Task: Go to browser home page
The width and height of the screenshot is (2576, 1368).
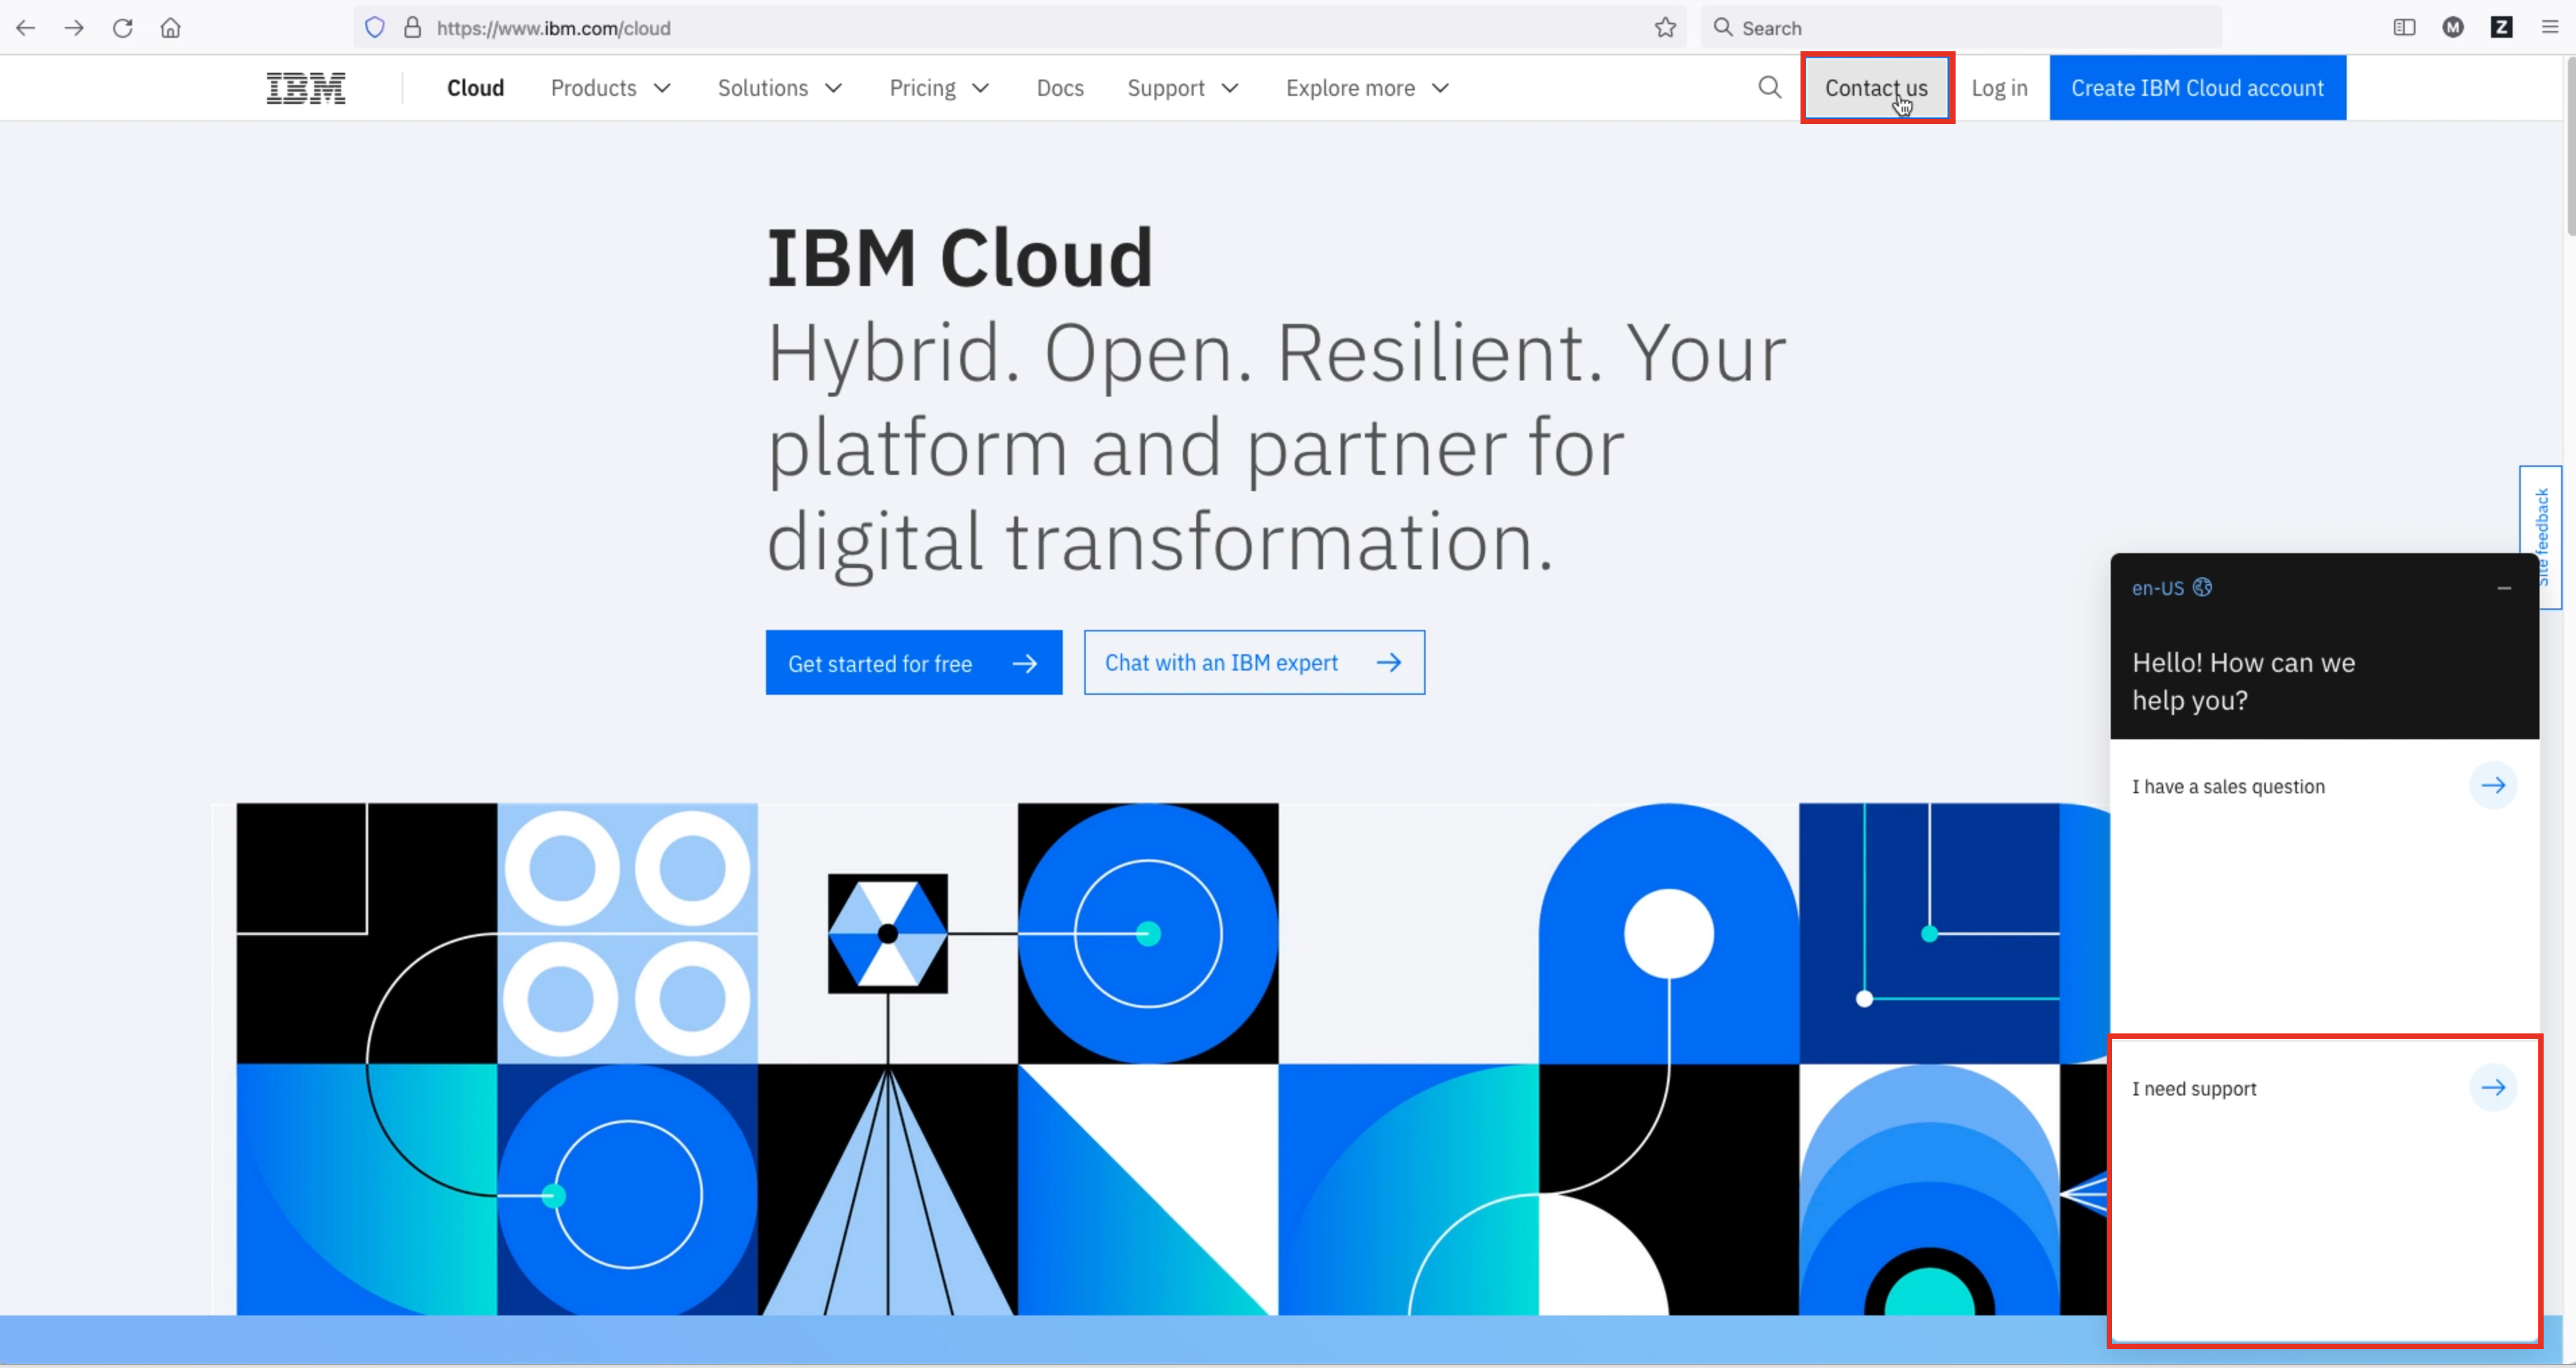Action: pyautogui.click(x=171, y=28)
